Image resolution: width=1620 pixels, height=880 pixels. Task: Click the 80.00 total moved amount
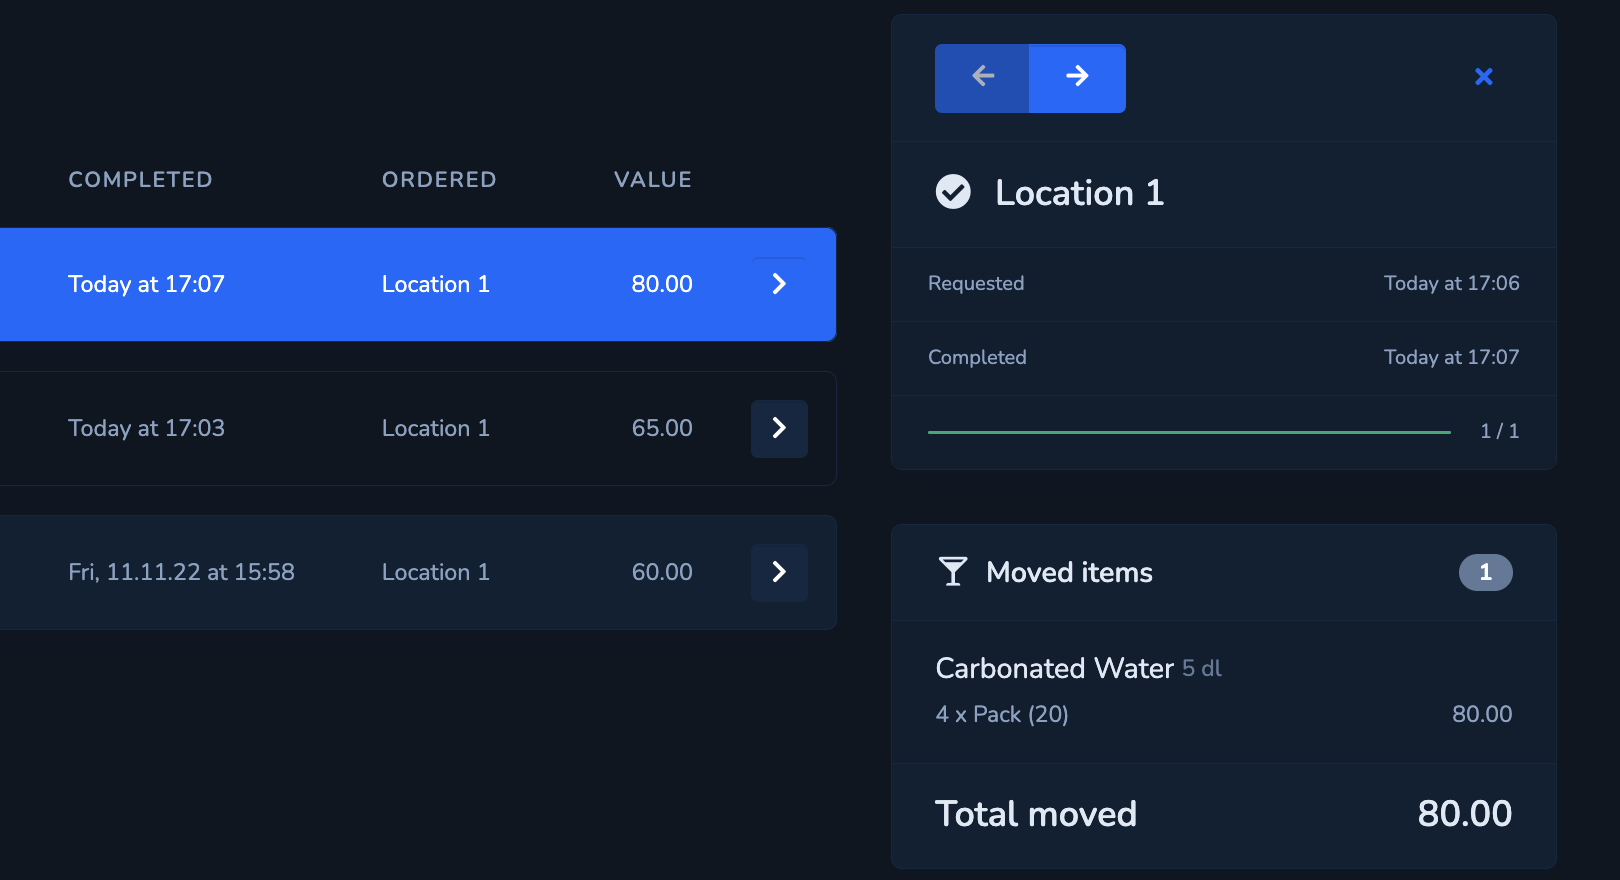1465,814
